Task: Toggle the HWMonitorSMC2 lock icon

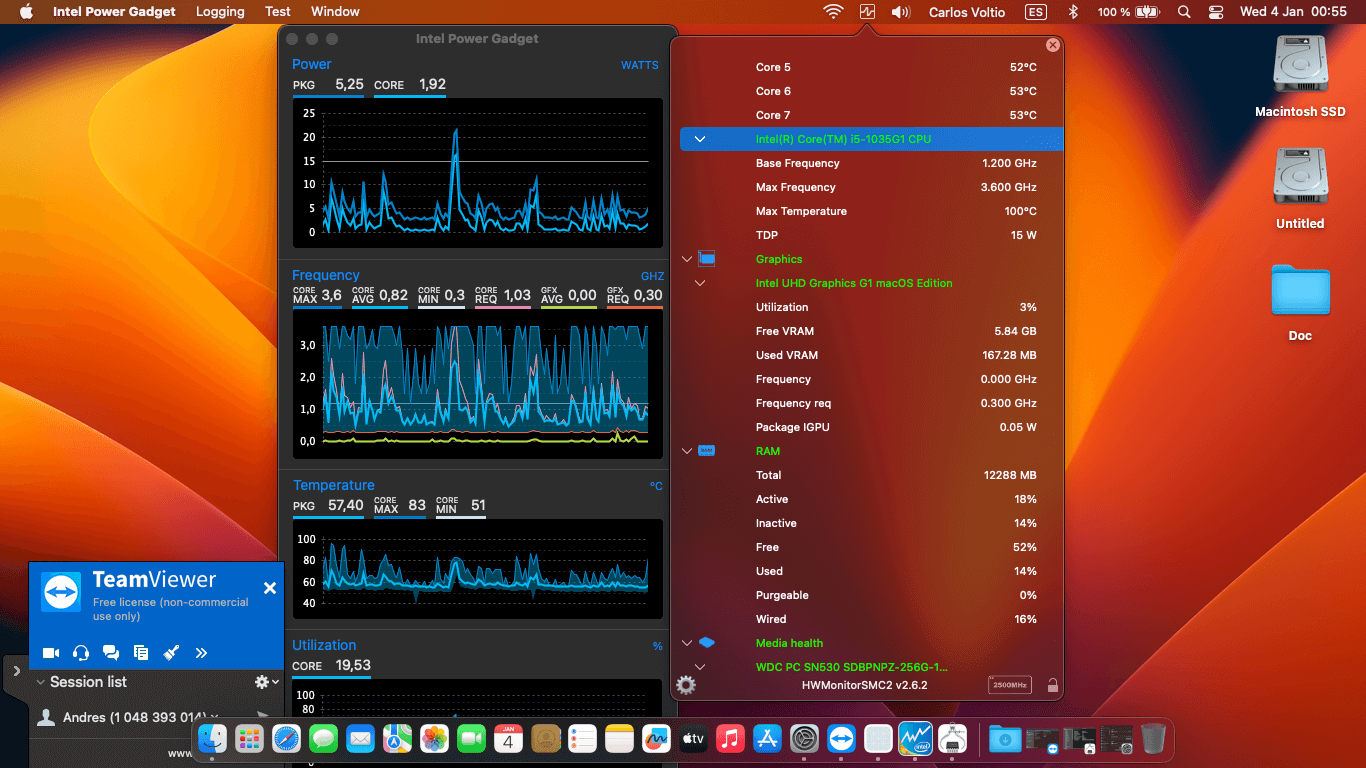Action: (1052, 686)
